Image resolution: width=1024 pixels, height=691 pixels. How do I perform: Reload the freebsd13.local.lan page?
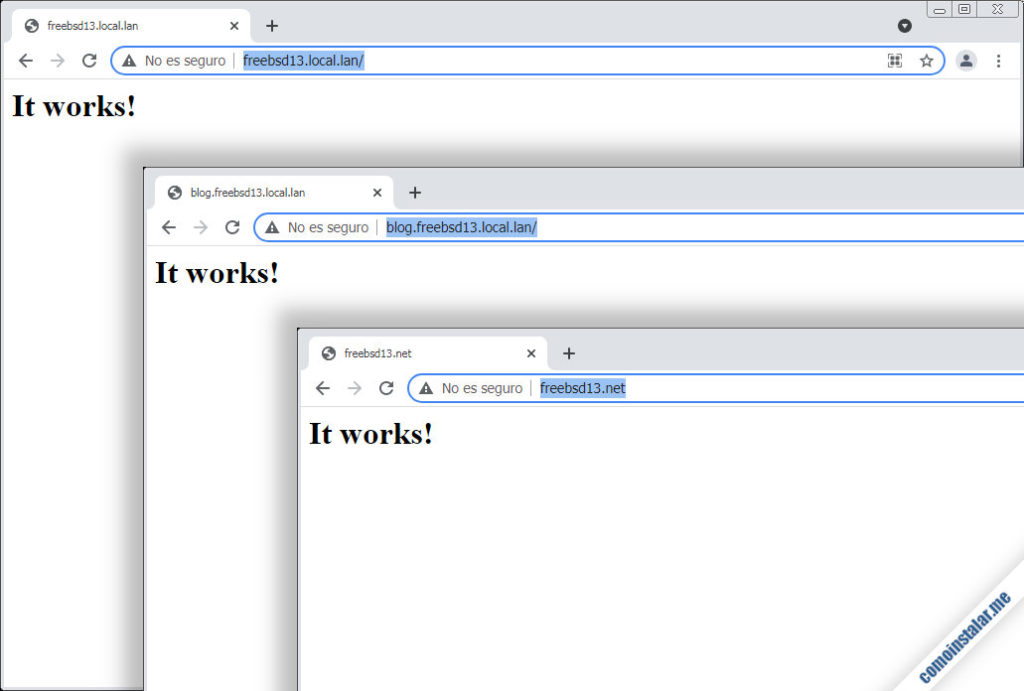[x=89, y=61]
